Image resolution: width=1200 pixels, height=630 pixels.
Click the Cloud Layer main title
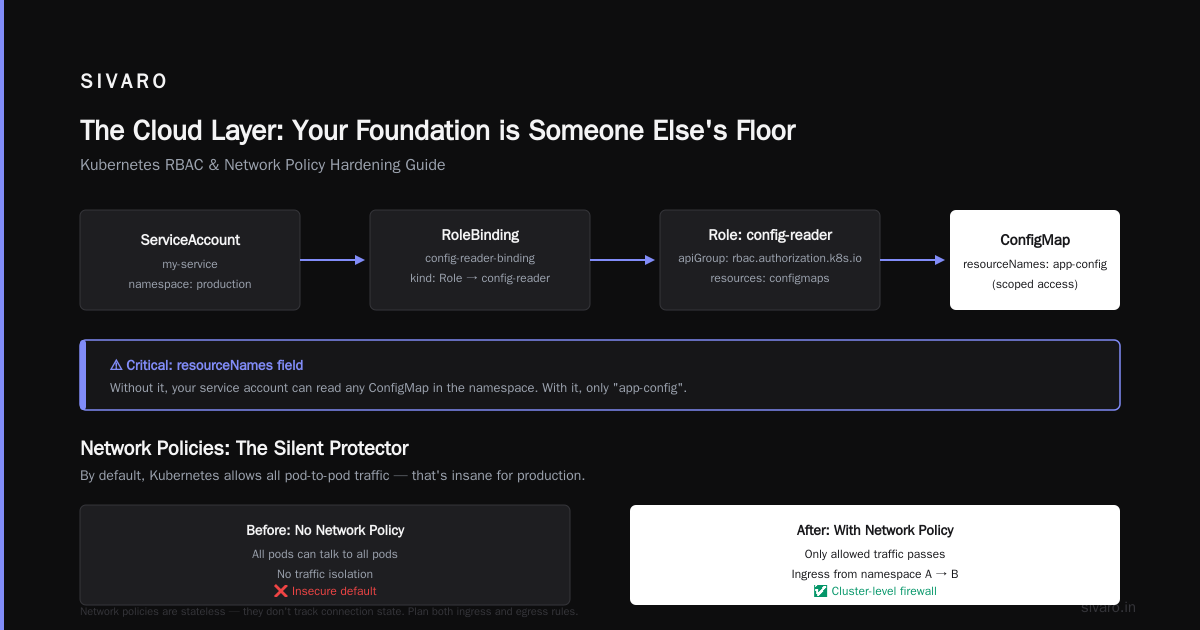(x=438, y=131)
